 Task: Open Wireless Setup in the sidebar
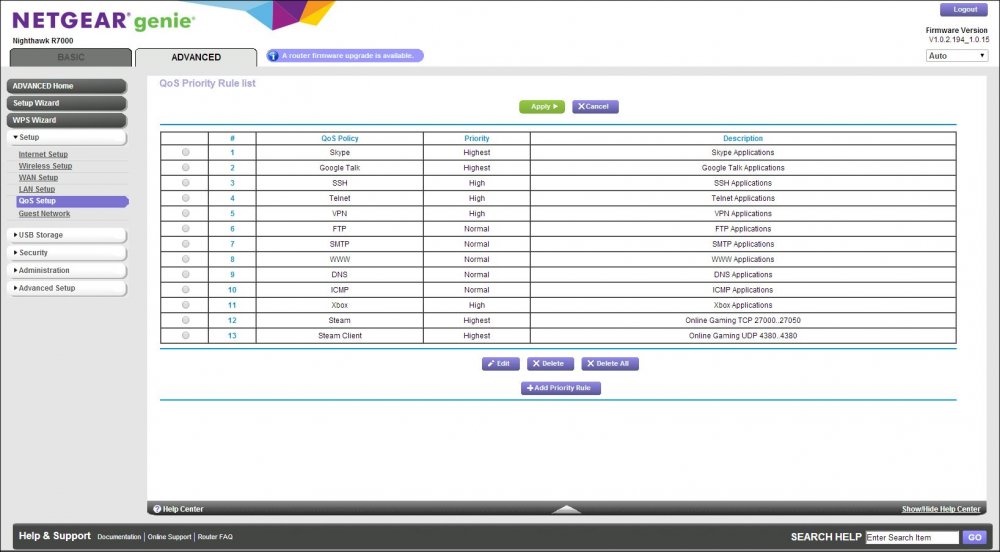(45, 166)
